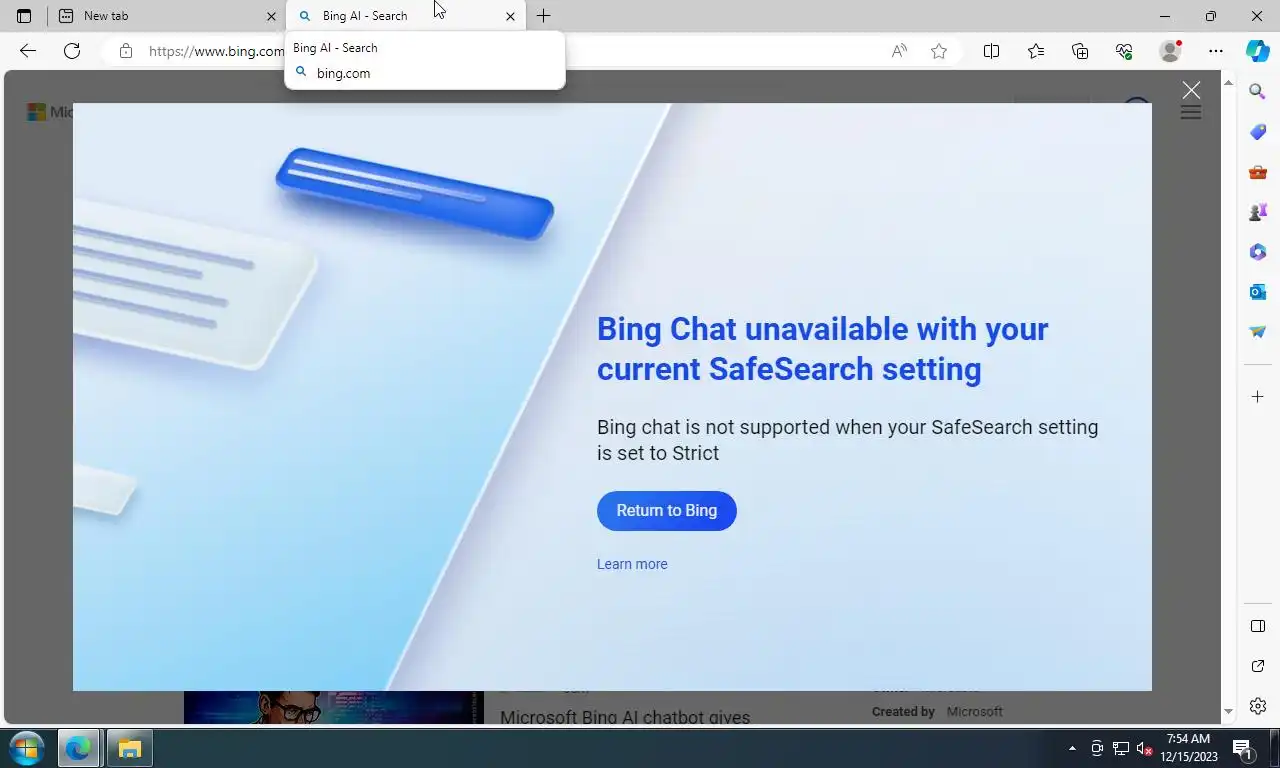Open Collections panel
Image resolution: width=1280 pixels, height=768 pixels.
pos(1080,51)
